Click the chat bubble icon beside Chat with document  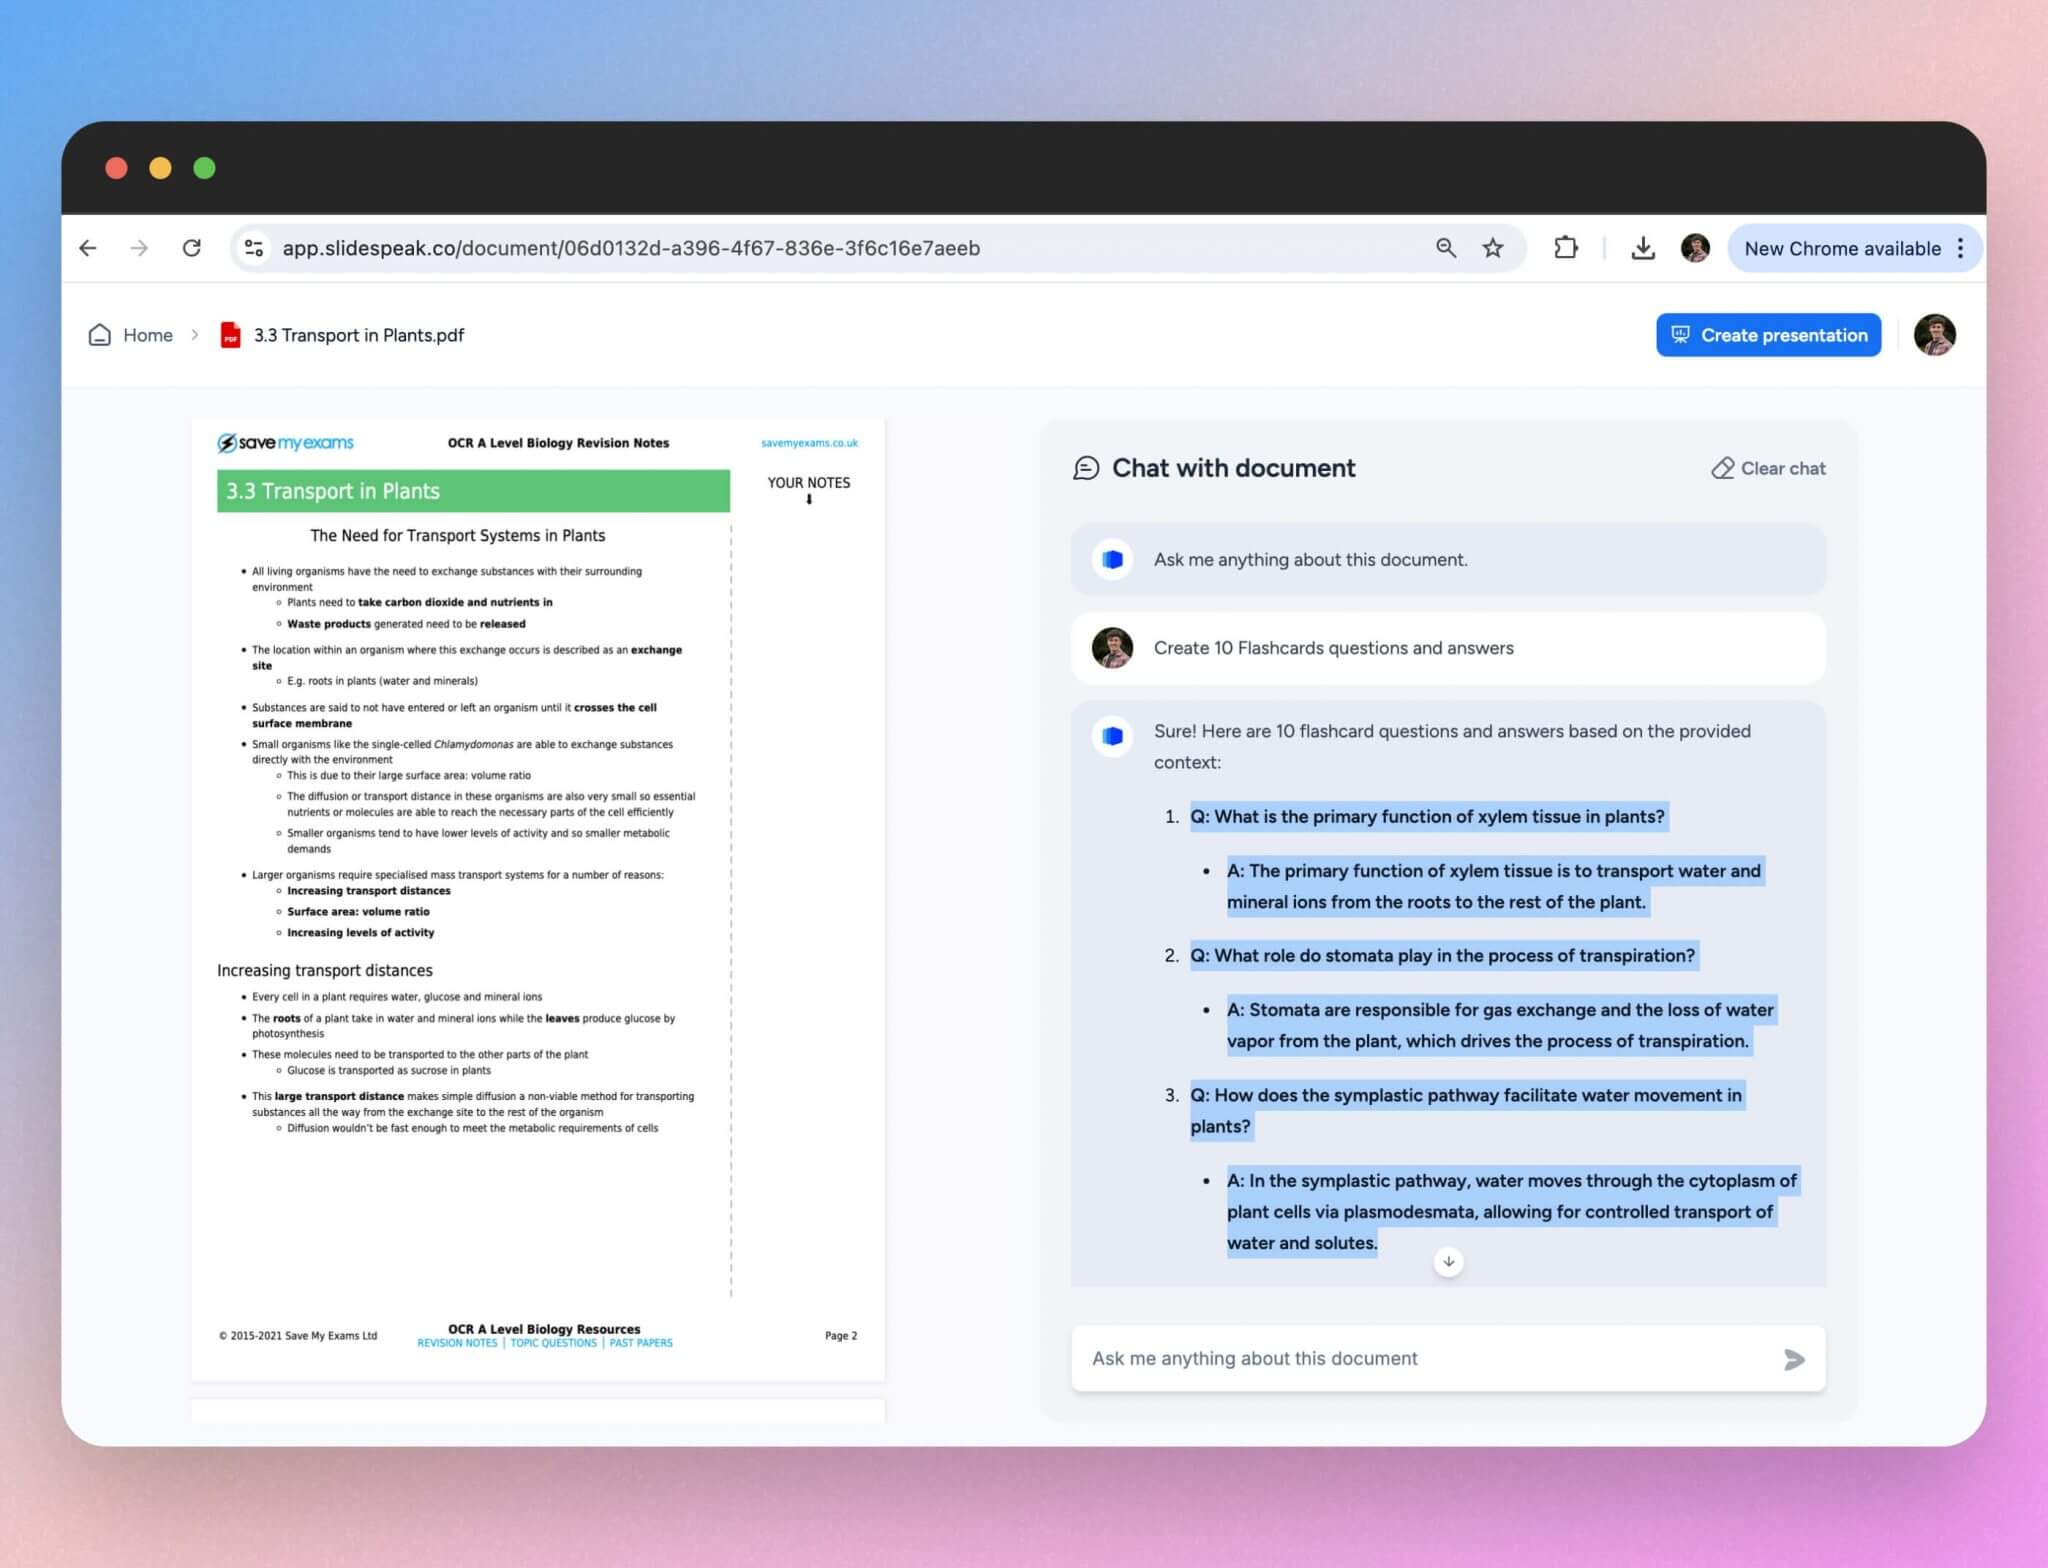1087,468
